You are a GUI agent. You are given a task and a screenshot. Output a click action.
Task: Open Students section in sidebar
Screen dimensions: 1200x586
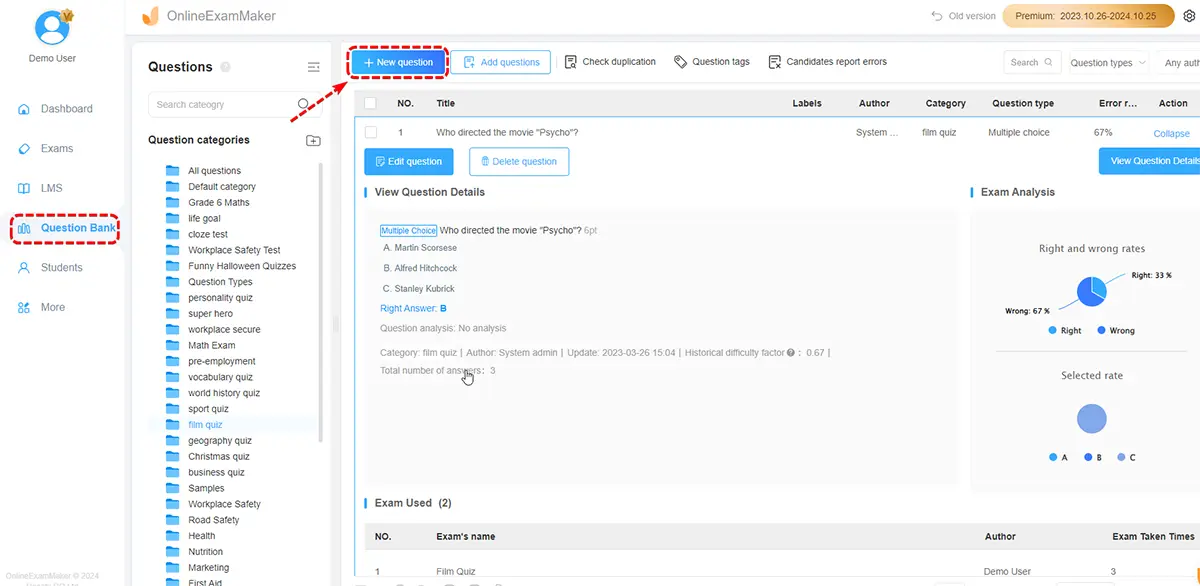[x=61, y=268]
